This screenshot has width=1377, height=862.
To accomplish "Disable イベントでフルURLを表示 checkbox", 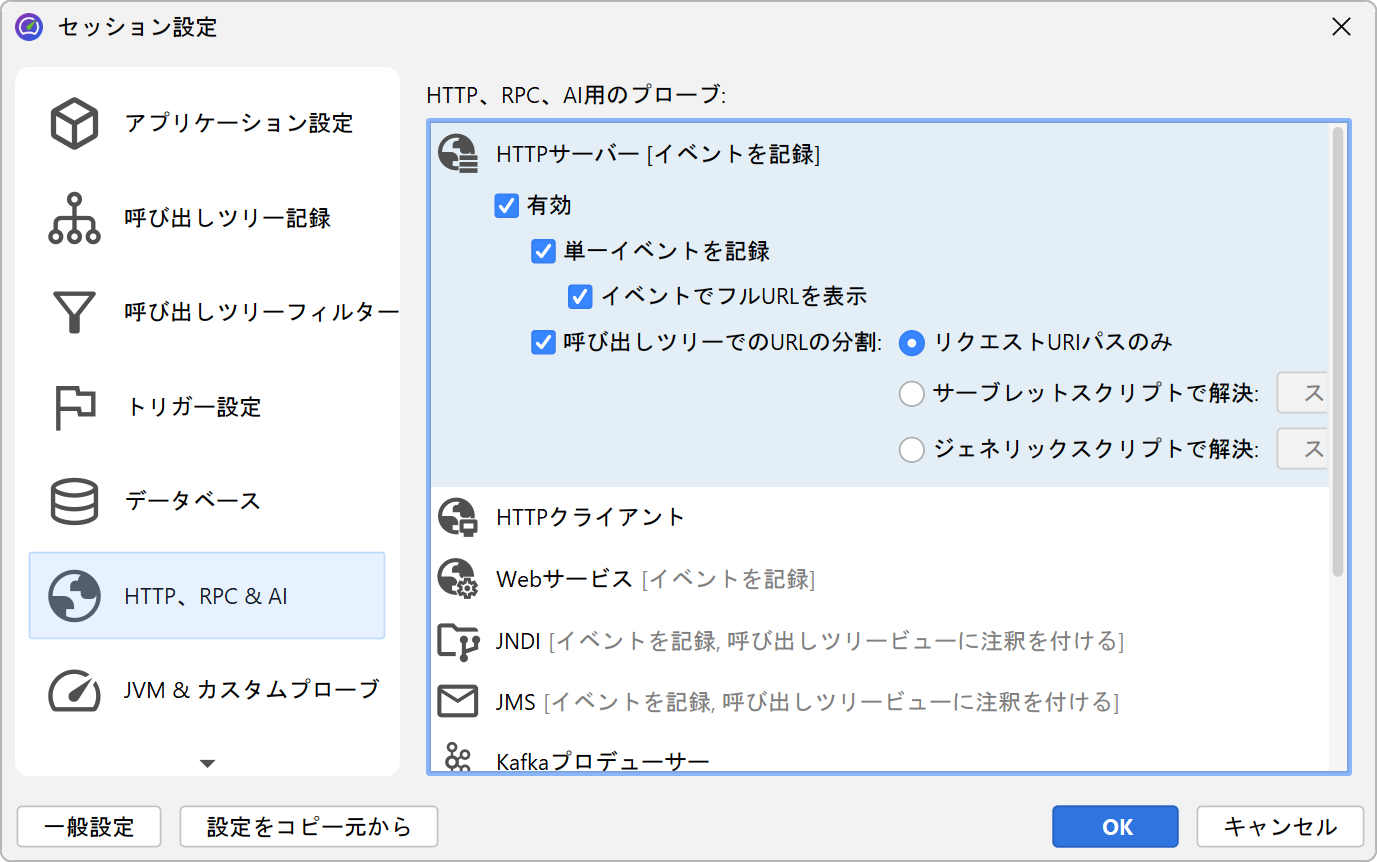I will [580, 296].
